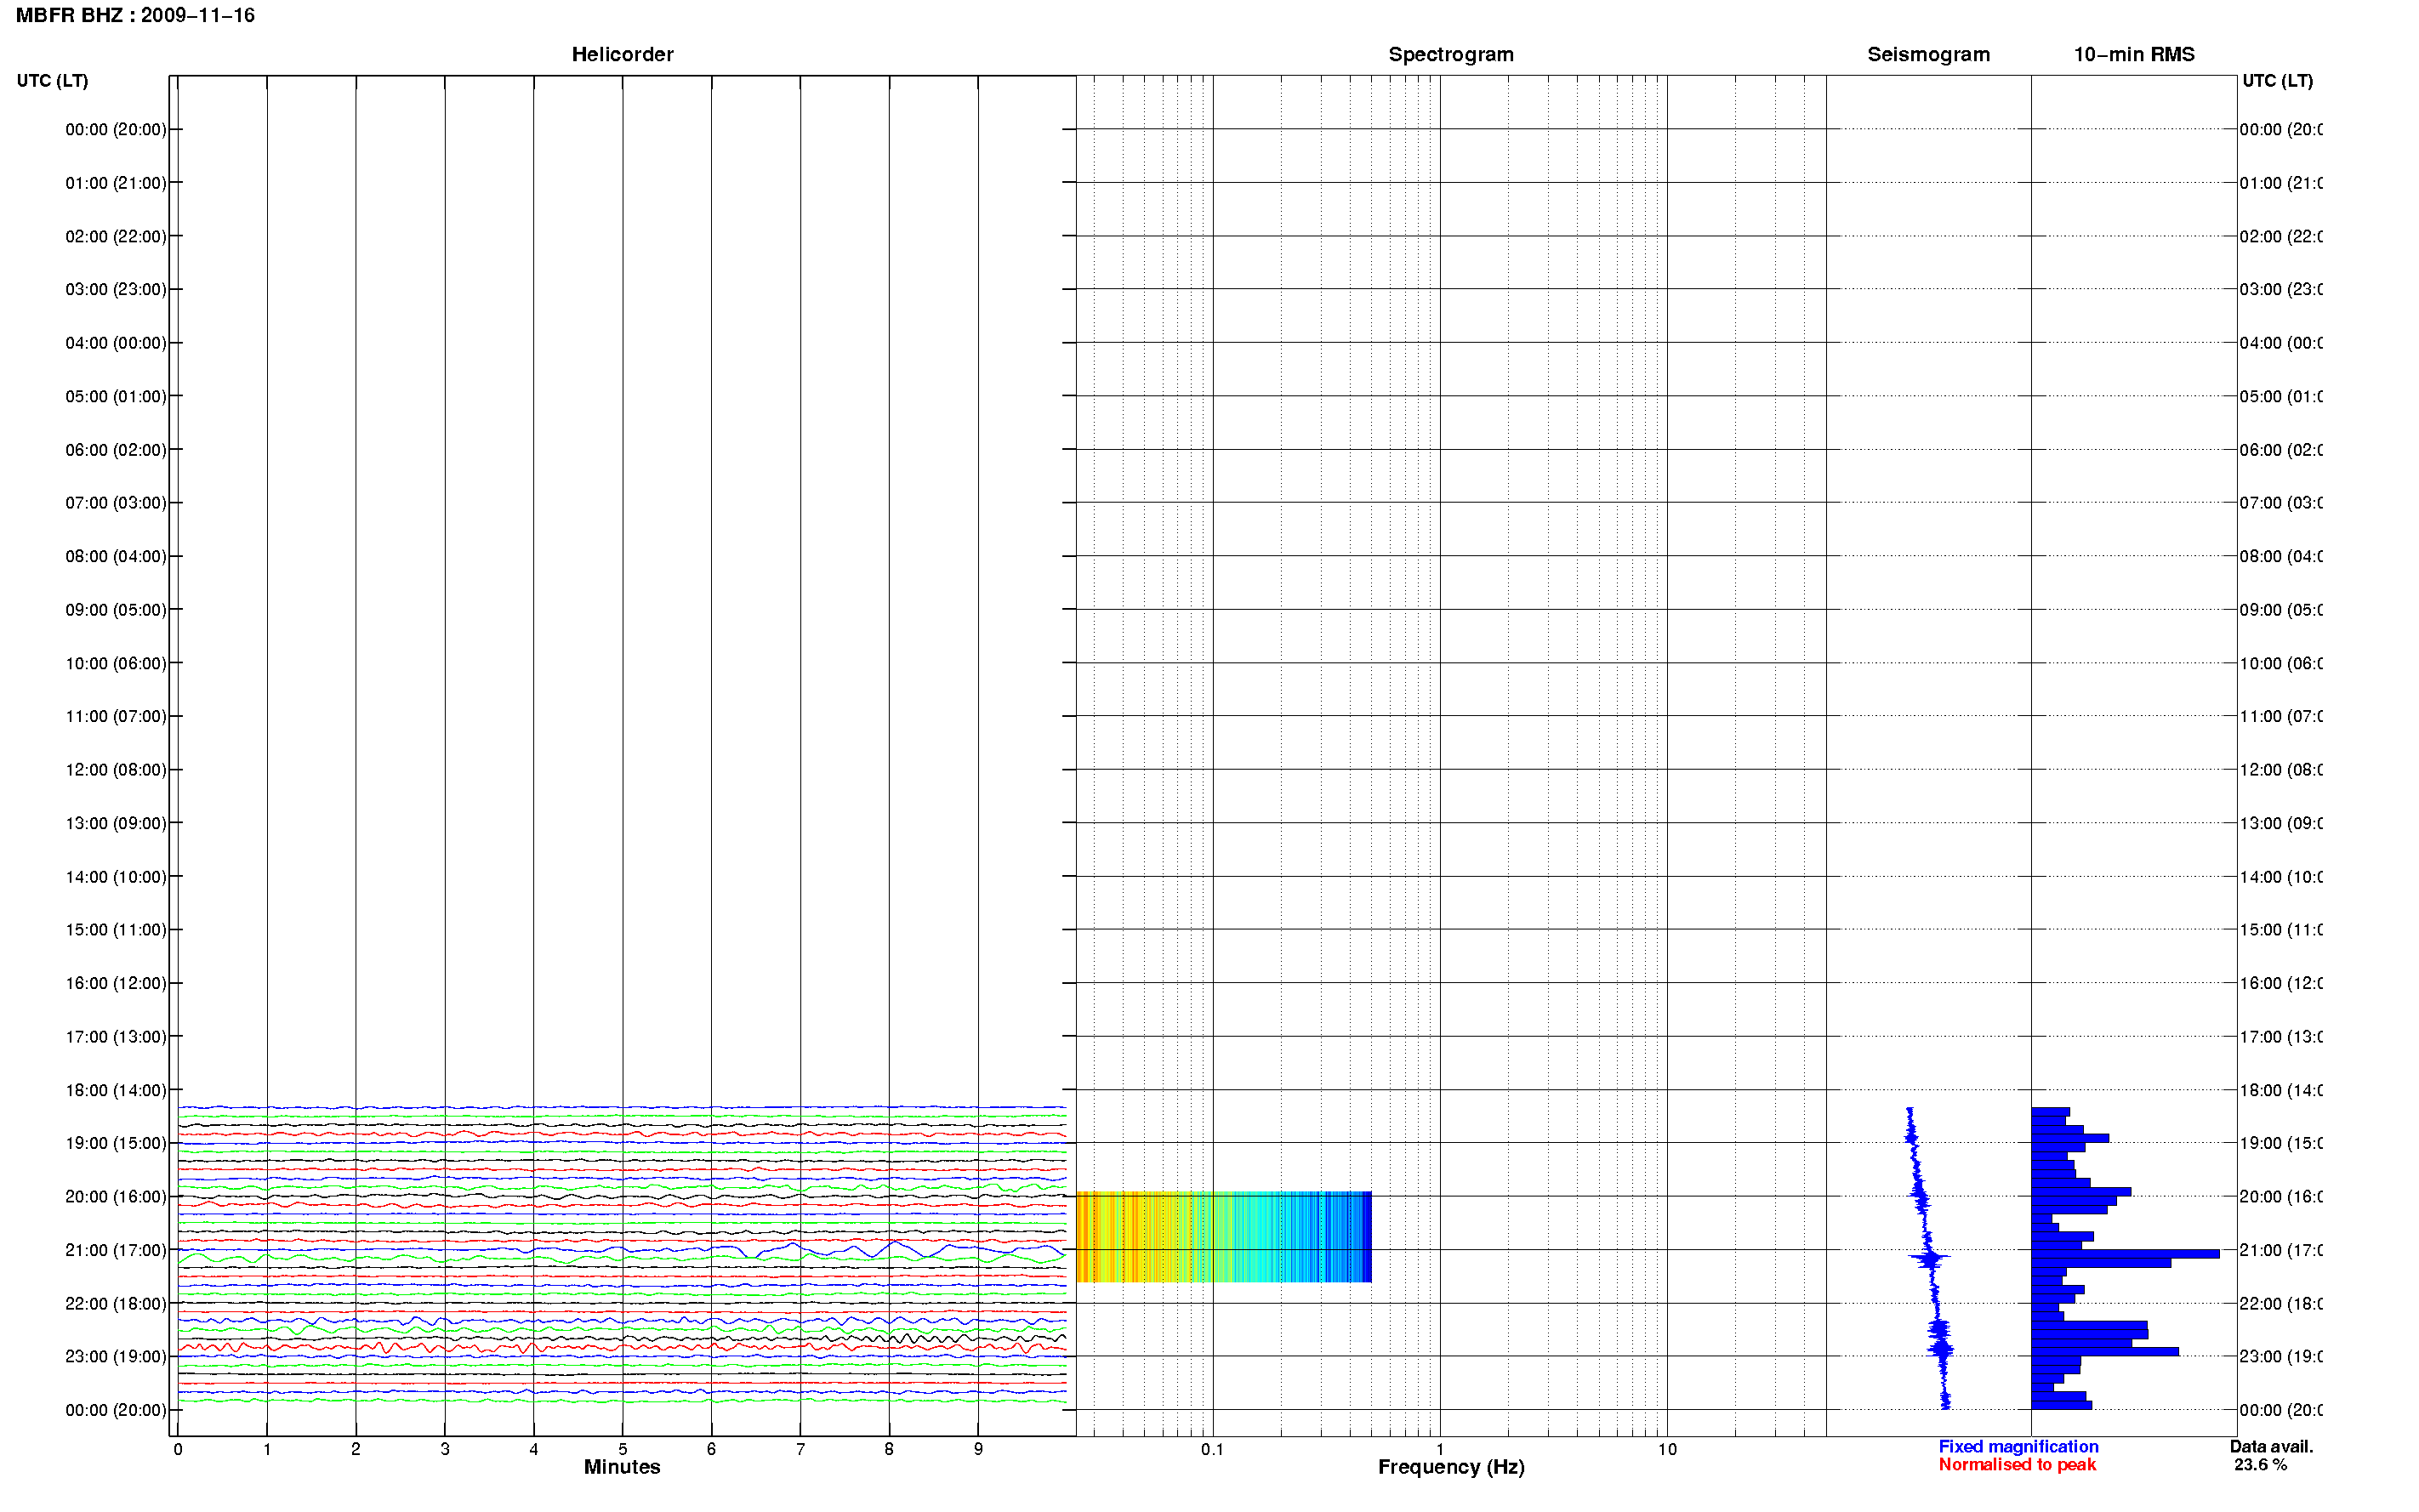This screenshot has width=2419, height=1512.
Task: Click left axis label 15:00 (11:00)
Action: 116,930
